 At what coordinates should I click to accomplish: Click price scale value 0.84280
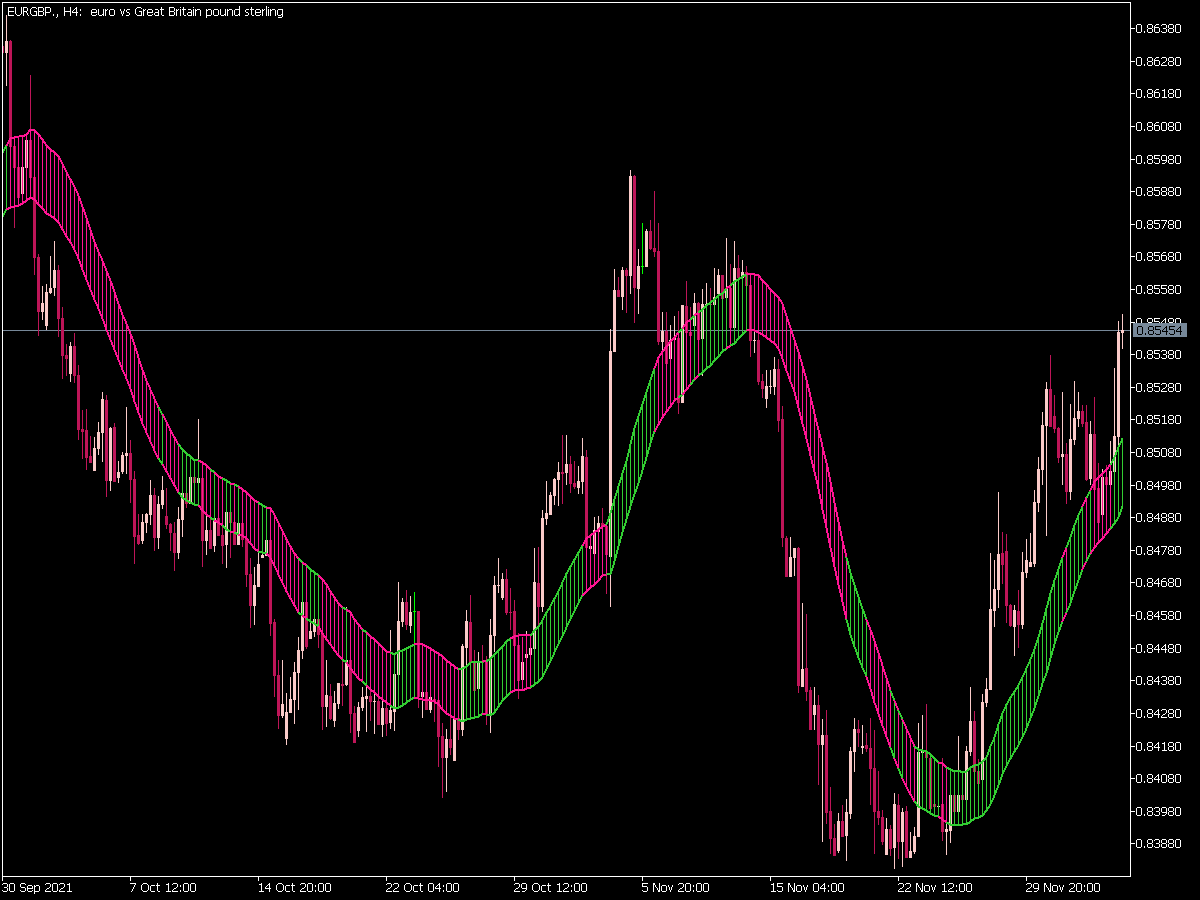coord(1161,713)
